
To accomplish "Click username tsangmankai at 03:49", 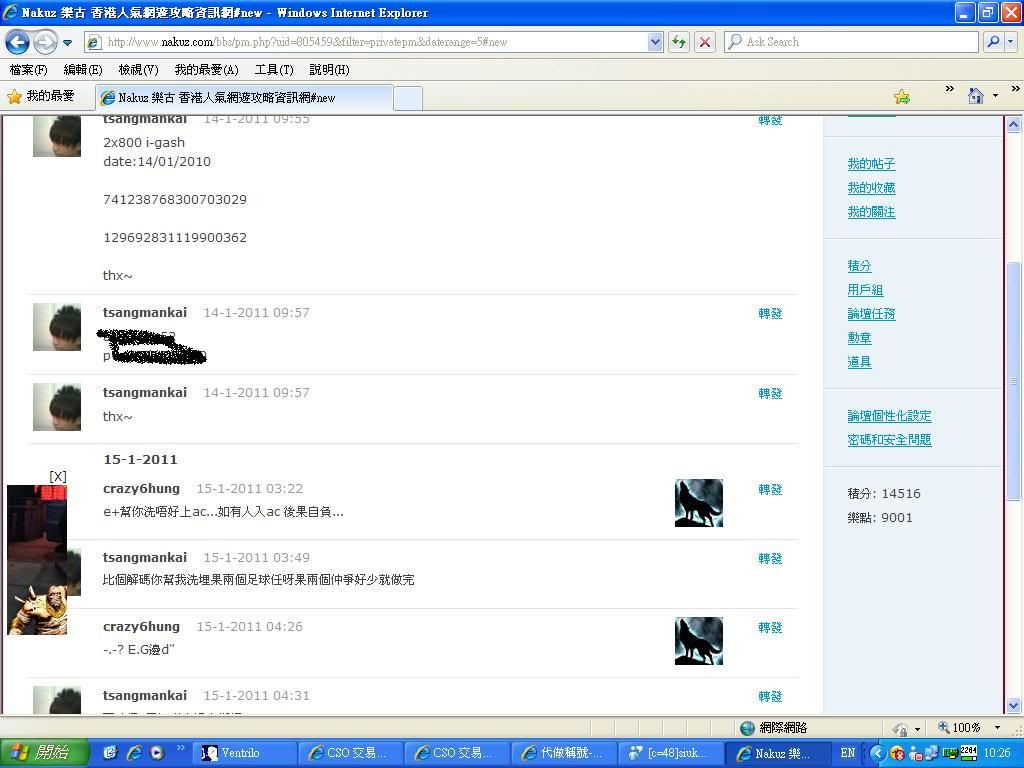I will (145, 558).
